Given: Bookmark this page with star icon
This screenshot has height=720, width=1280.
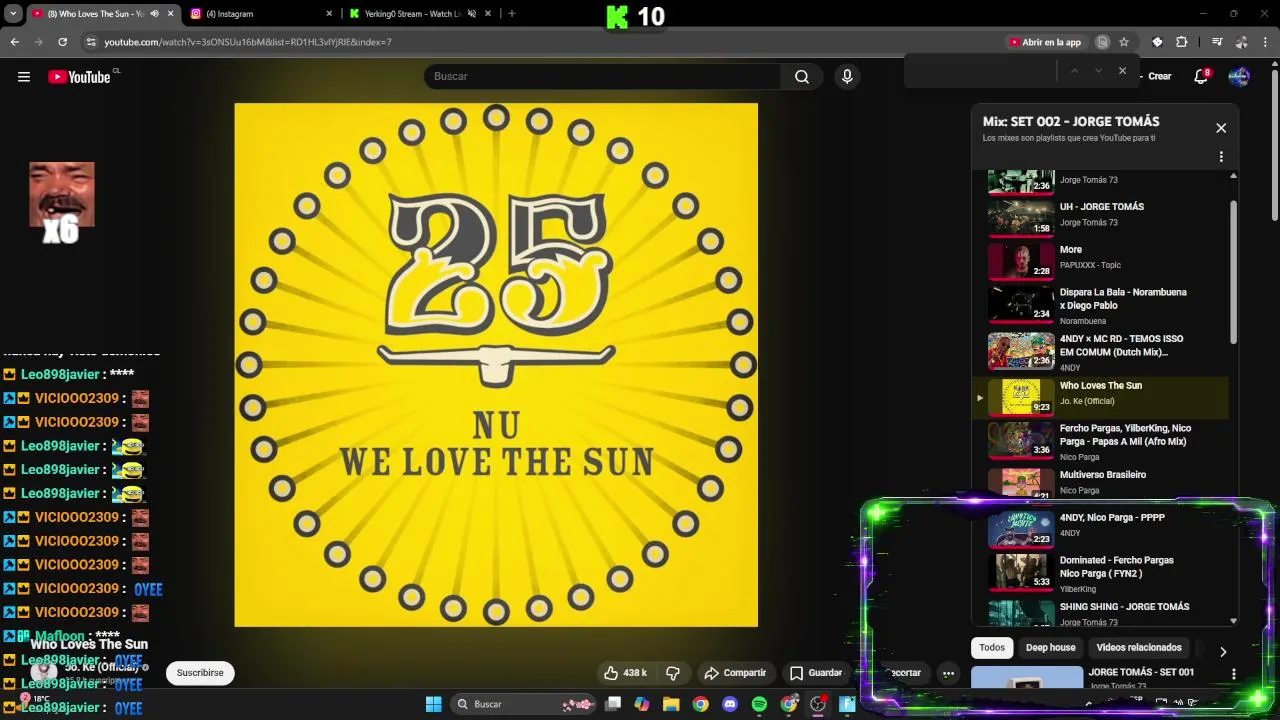Looking at the screenshot, I should click(1124, 42).
